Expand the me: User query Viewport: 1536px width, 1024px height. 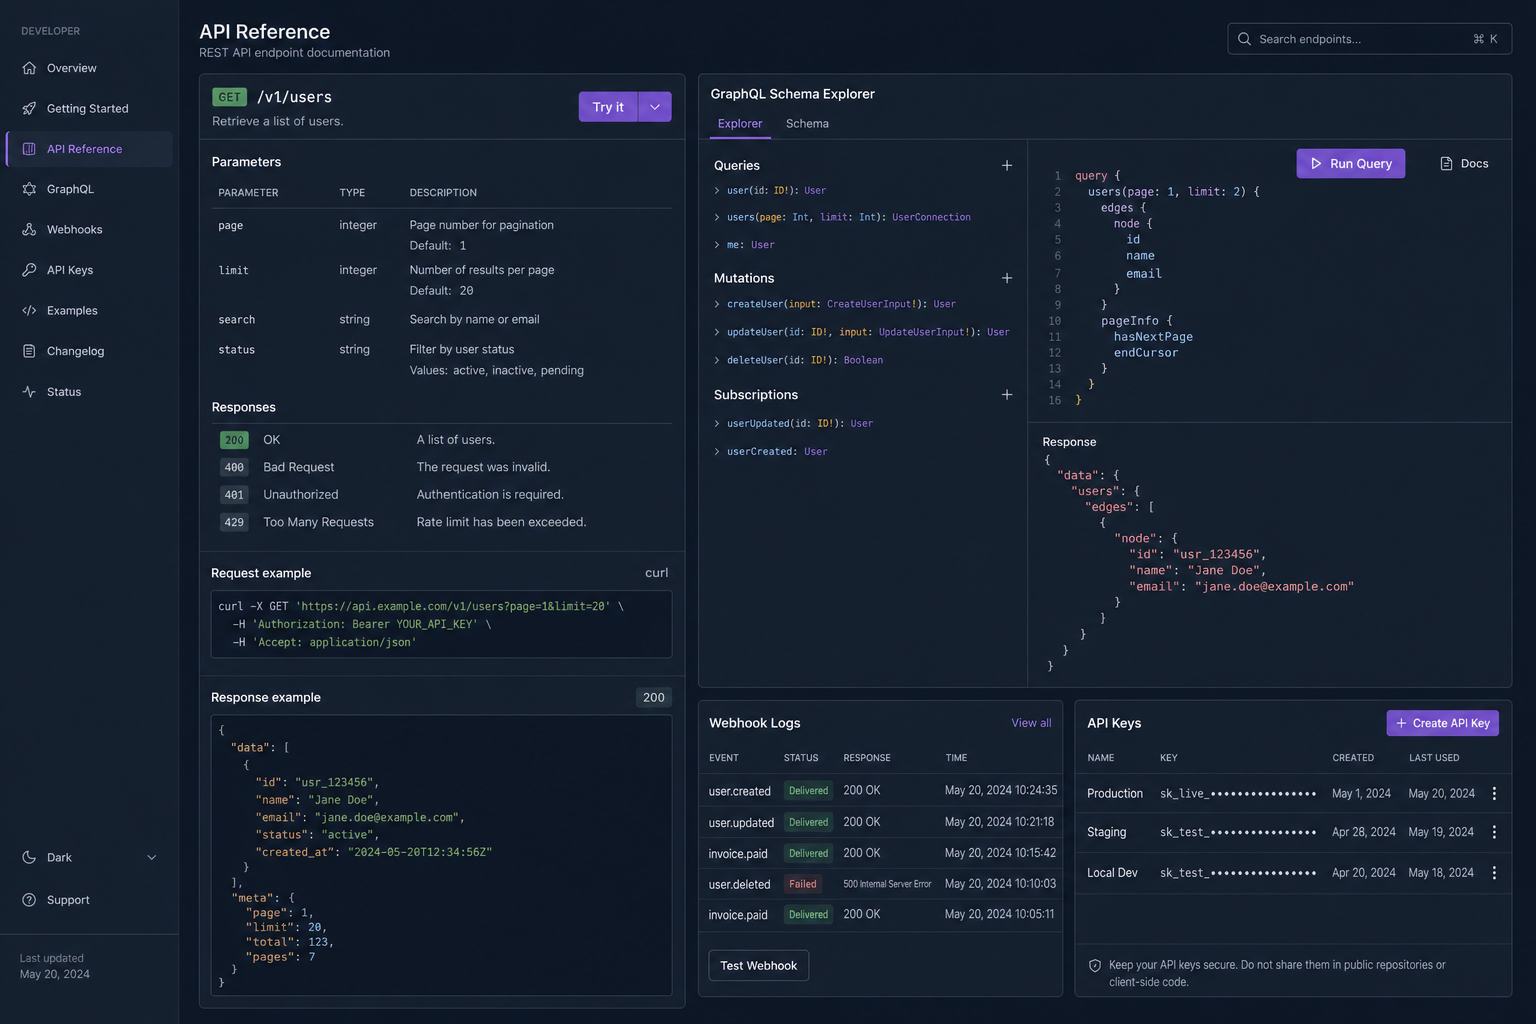[717, 245]
